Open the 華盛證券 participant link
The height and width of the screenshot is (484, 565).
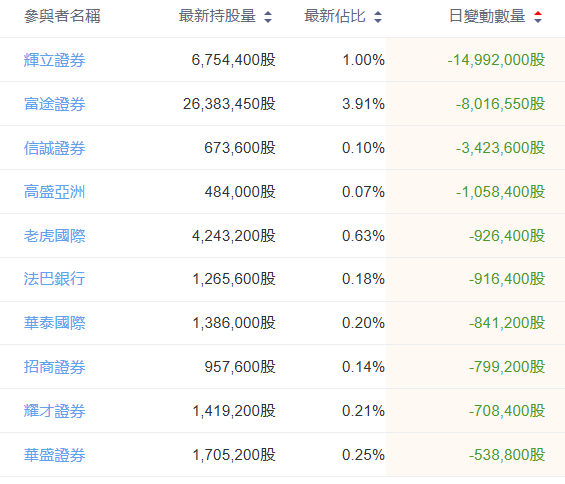pos(54,455)
